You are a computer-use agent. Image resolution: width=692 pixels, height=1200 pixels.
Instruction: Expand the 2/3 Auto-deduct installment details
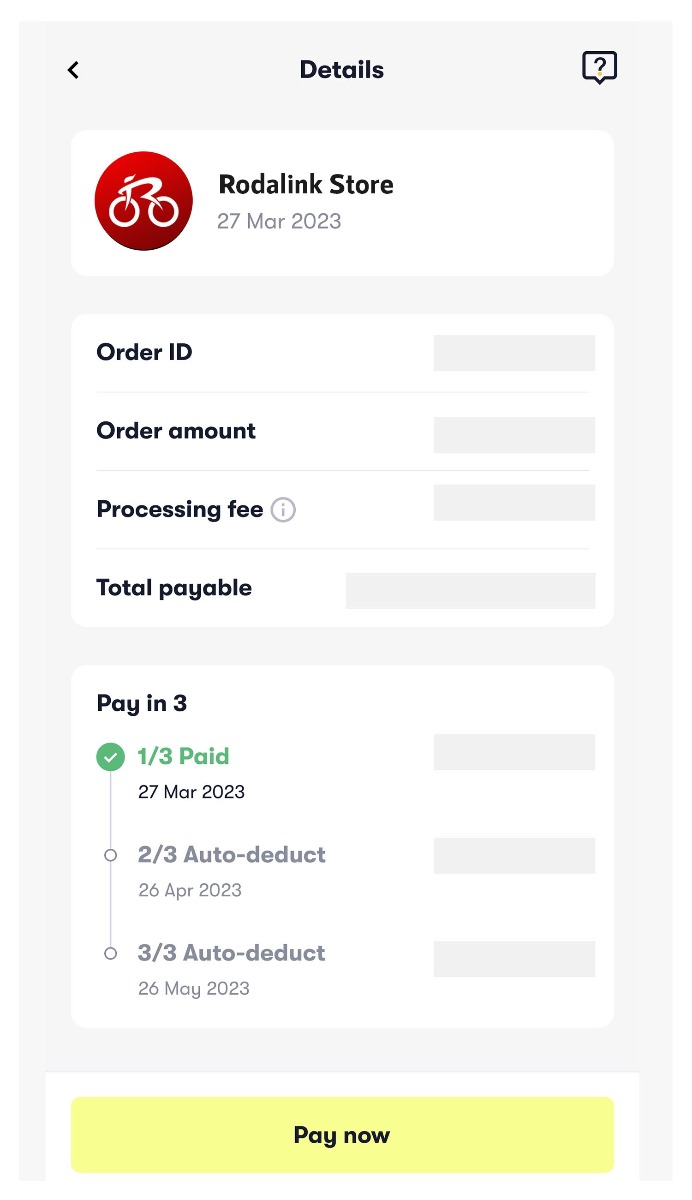(231, 855)
